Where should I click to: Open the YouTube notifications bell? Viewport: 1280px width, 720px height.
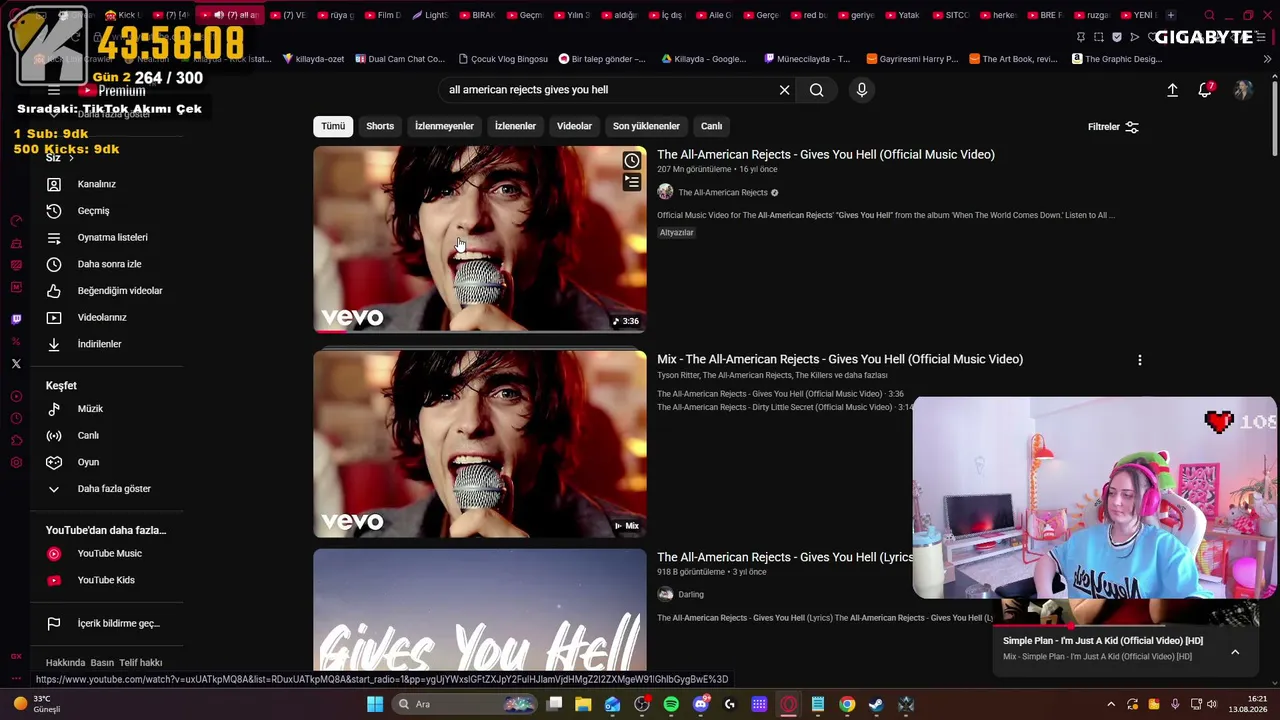1206,90
